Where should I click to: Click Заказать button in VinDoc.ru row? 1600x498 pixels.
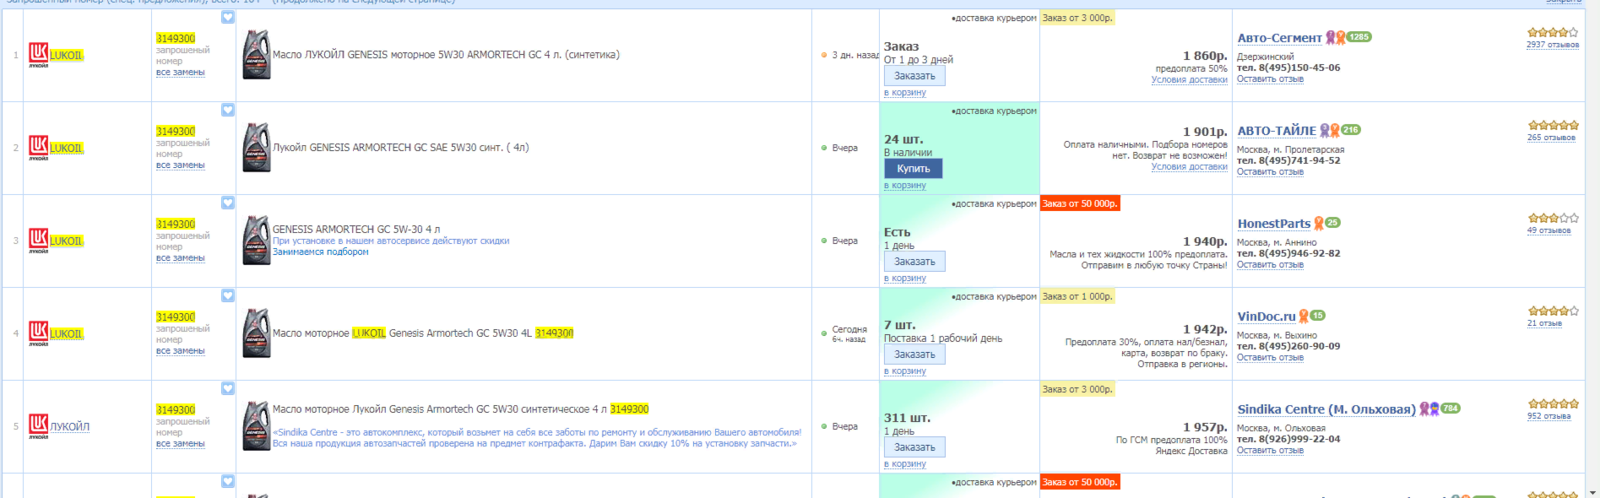pos(914,355)
